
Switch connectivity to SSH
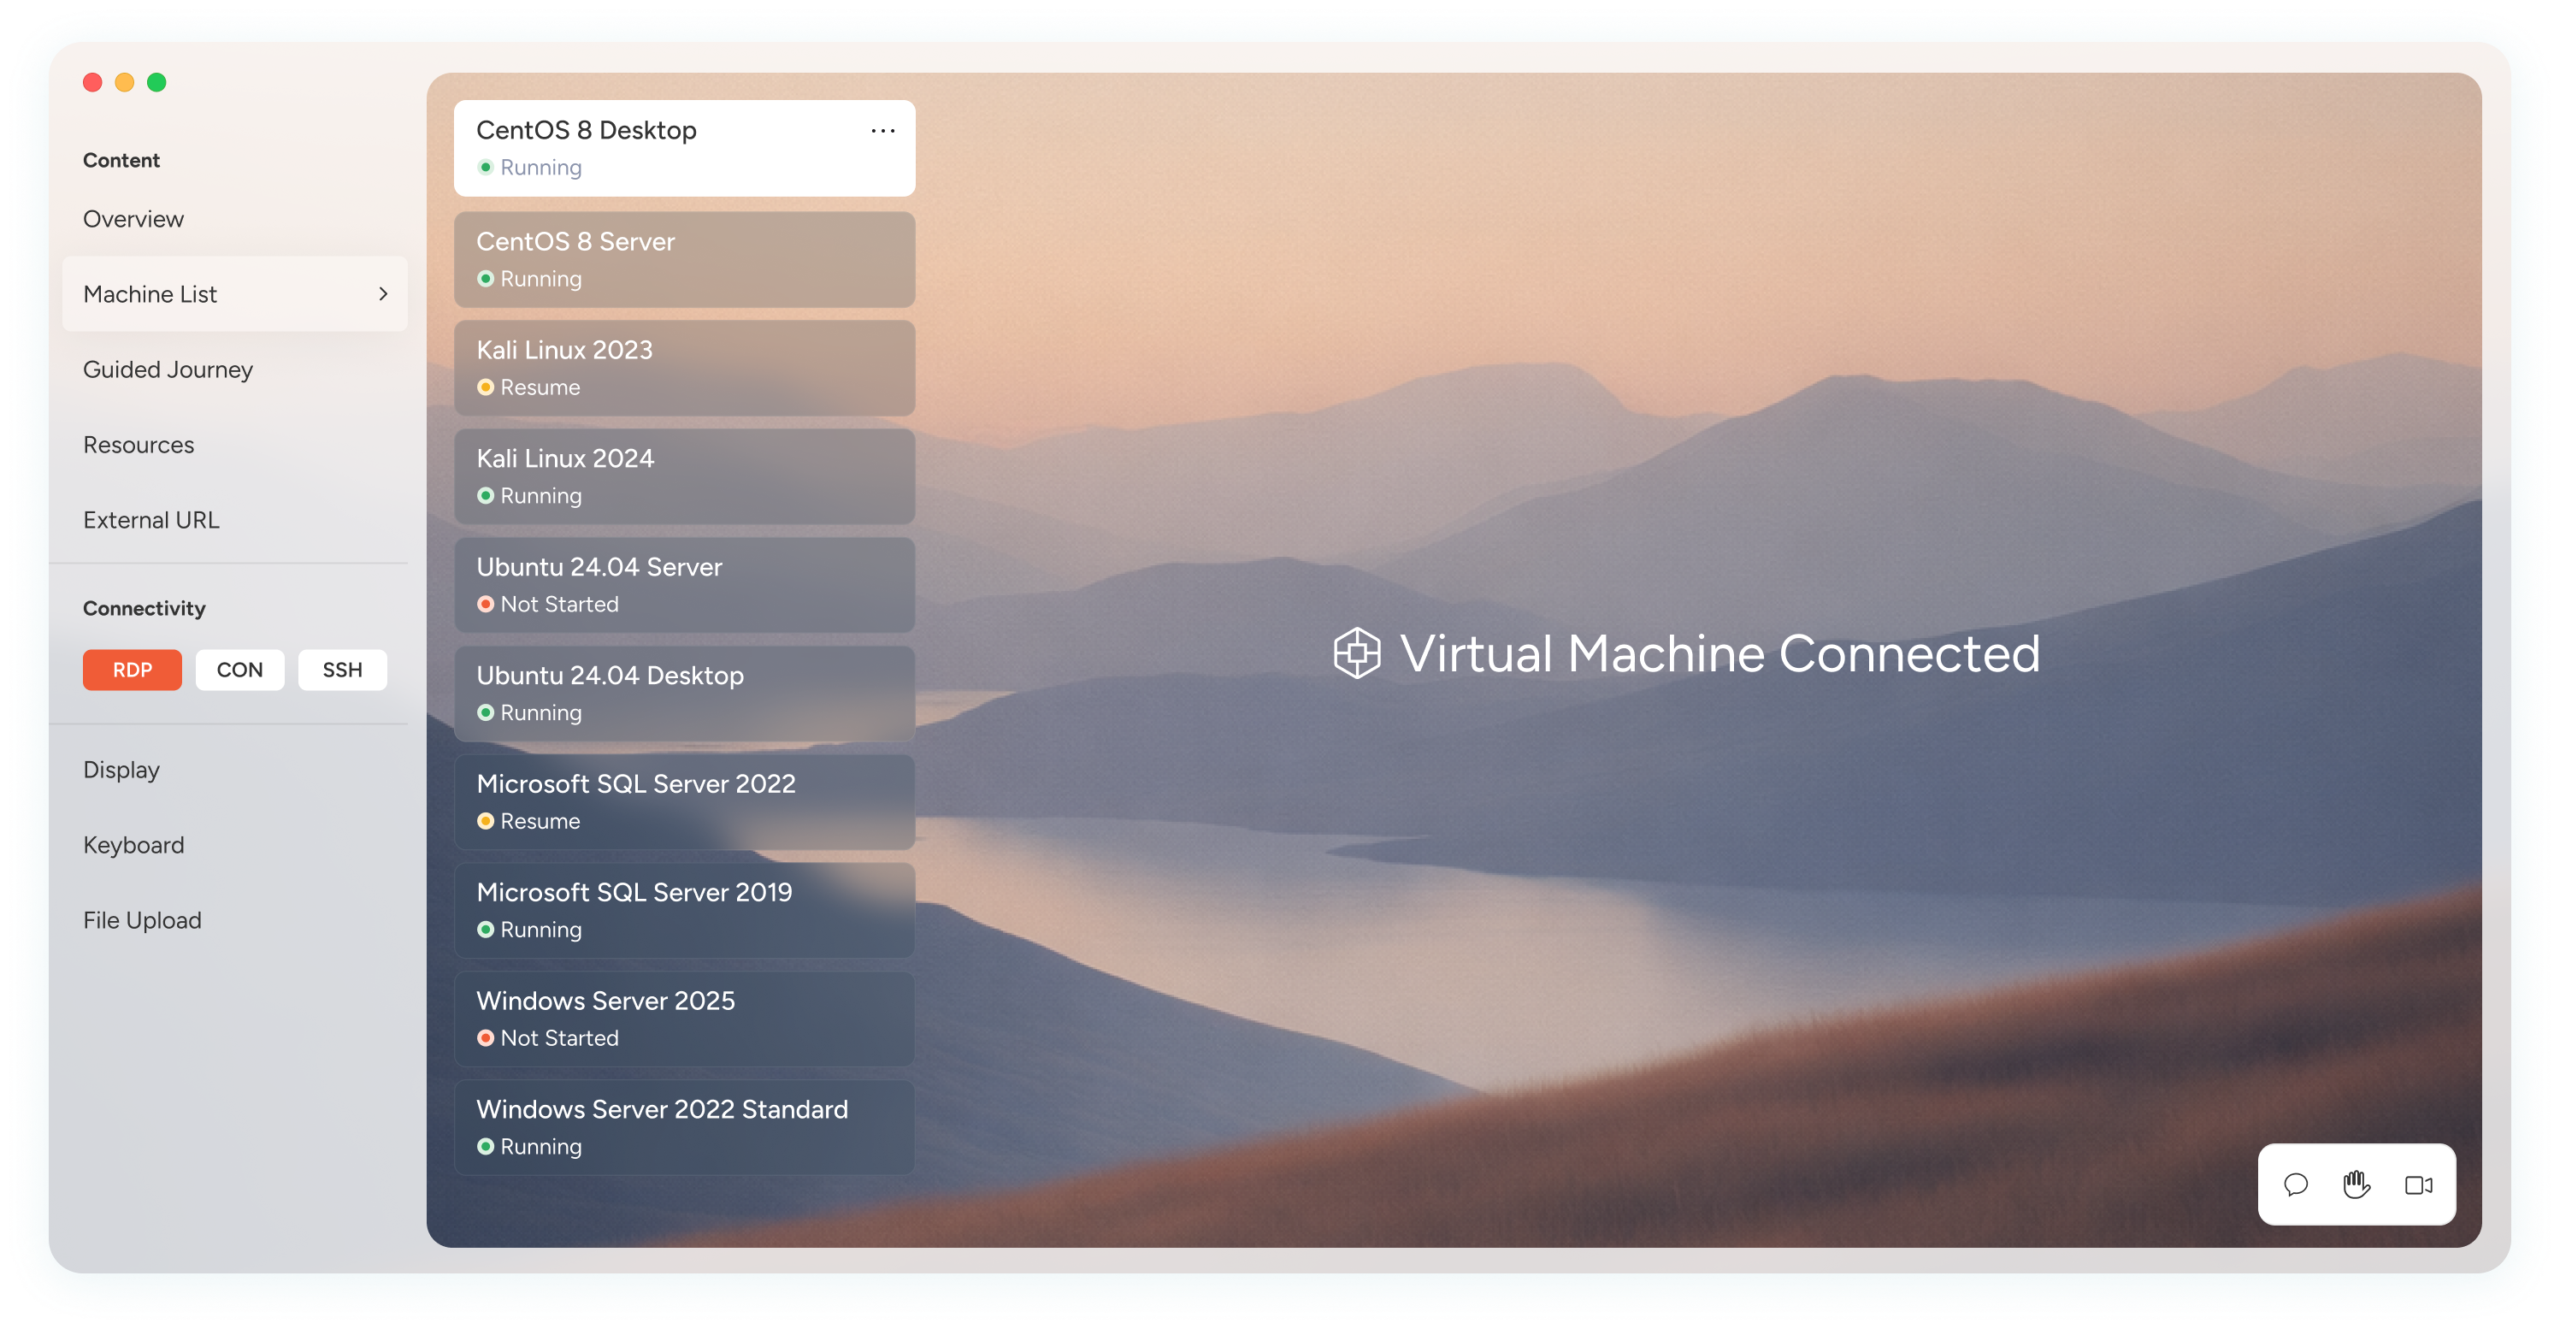pyautogui.click(x=342, y=670)
